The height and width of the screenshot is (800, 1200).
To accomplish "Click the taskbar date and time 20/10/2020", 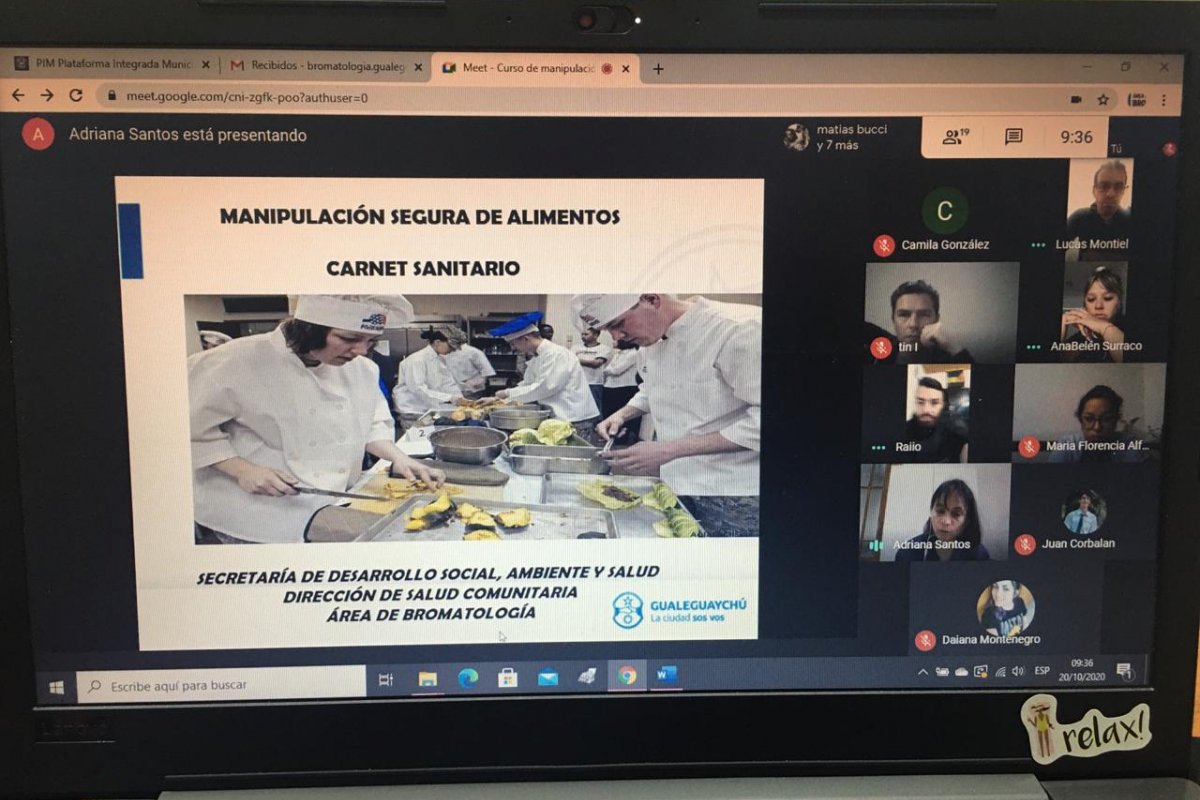I will (1082, 669).
